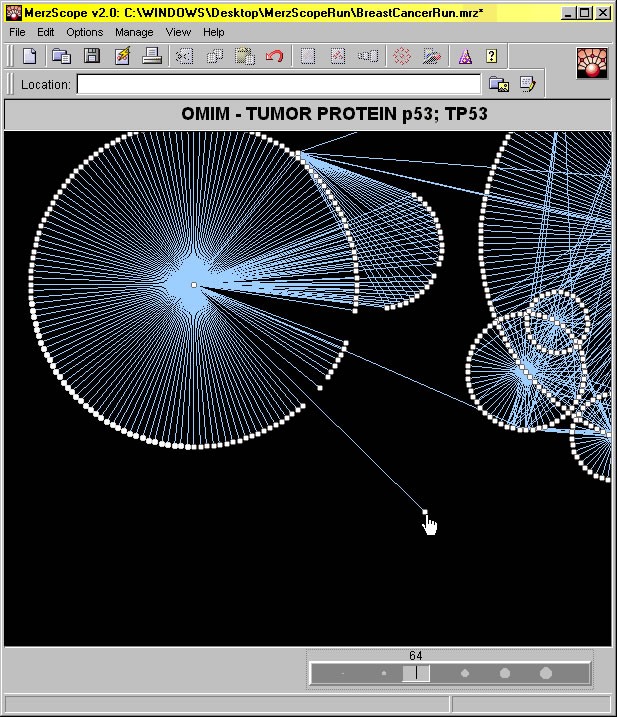Click the red circular network layout icon
Screen dimensions: 617x717
tap(402, 57)
